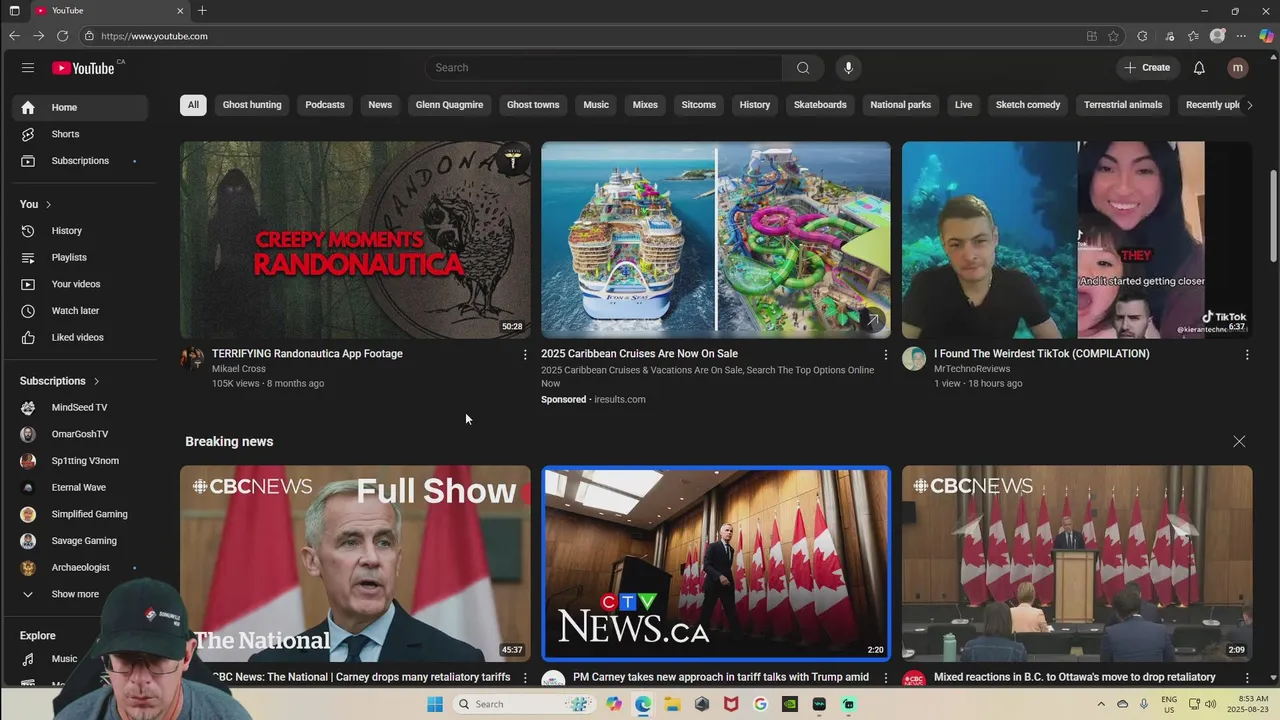Screen dimensions: 1280x720
Task: Reload the page with refresh icon
Action: [62, 36]
